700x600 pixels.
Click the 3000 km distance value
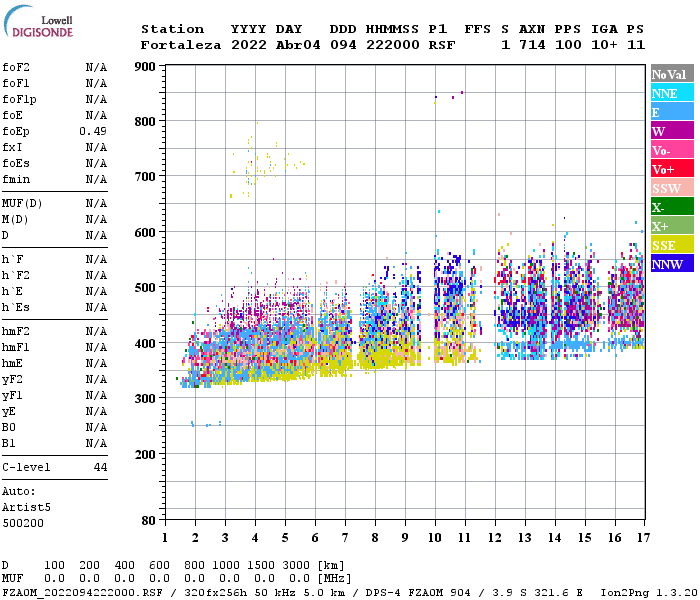click(x=296, y=565)
